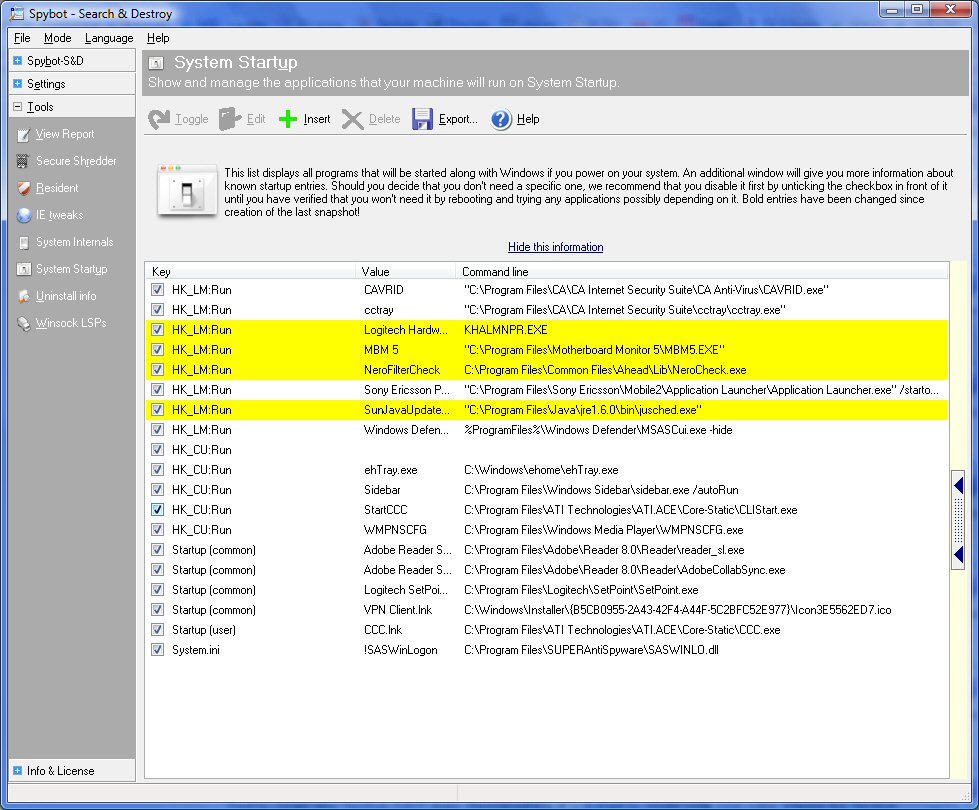Expand the Info & License section
The width and height of the screenshot is (979, 810).
click(17, 771)
